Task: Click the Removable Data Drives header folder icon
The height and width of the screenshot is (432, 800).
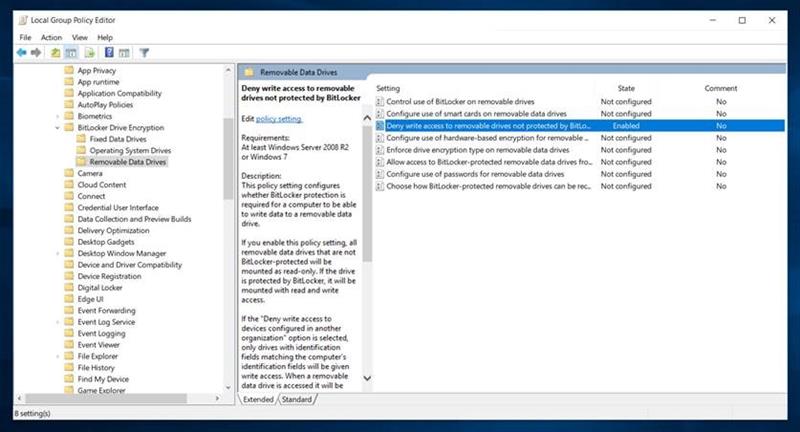Action: pyautogui.click(x=249, y=72)
